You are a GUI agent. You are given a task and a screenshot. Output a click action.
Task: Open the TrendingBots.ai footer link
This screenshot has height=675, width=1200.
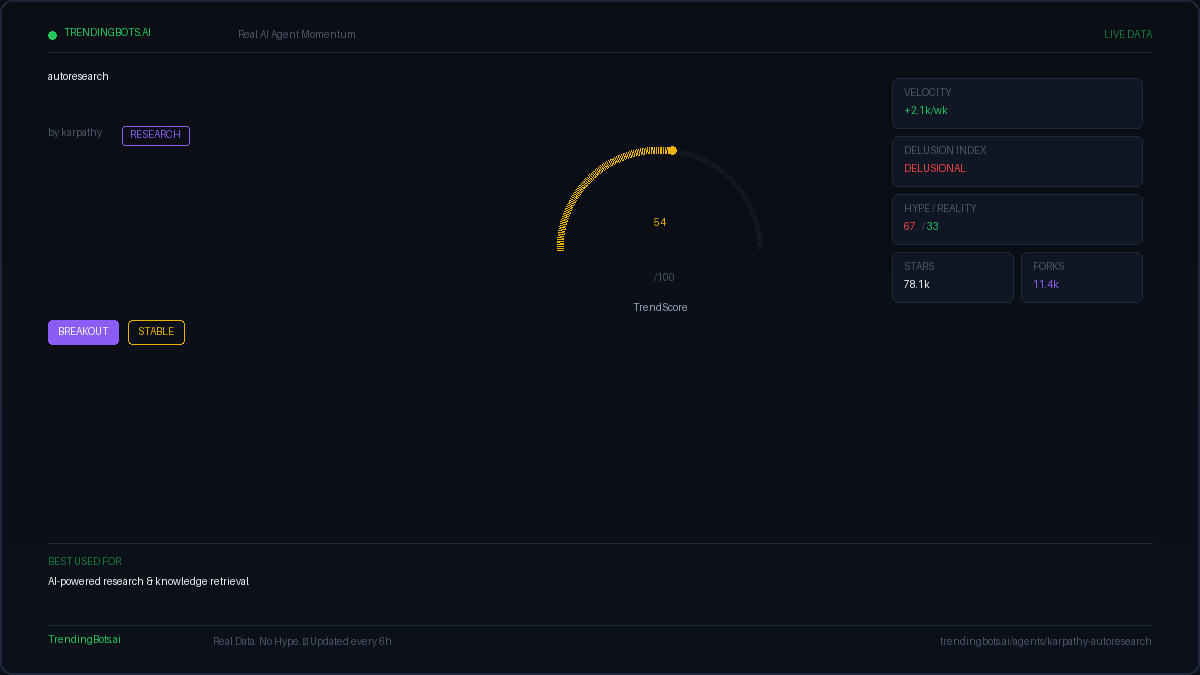point(84,640)
